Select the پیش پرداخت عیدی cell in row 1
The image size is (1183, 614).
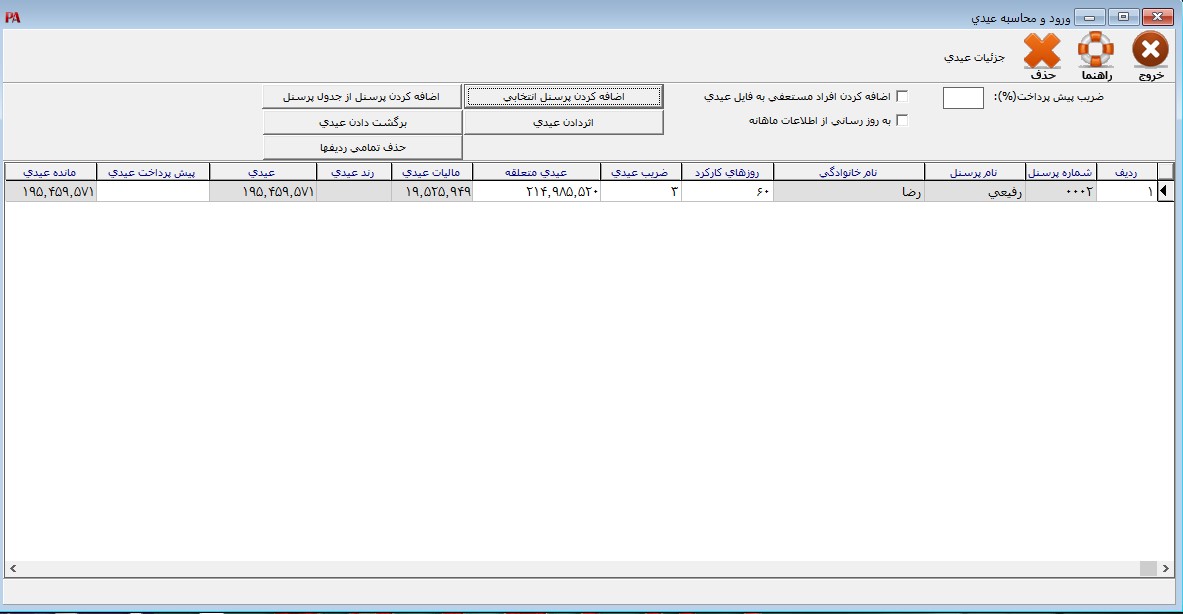tap(153, 192)
